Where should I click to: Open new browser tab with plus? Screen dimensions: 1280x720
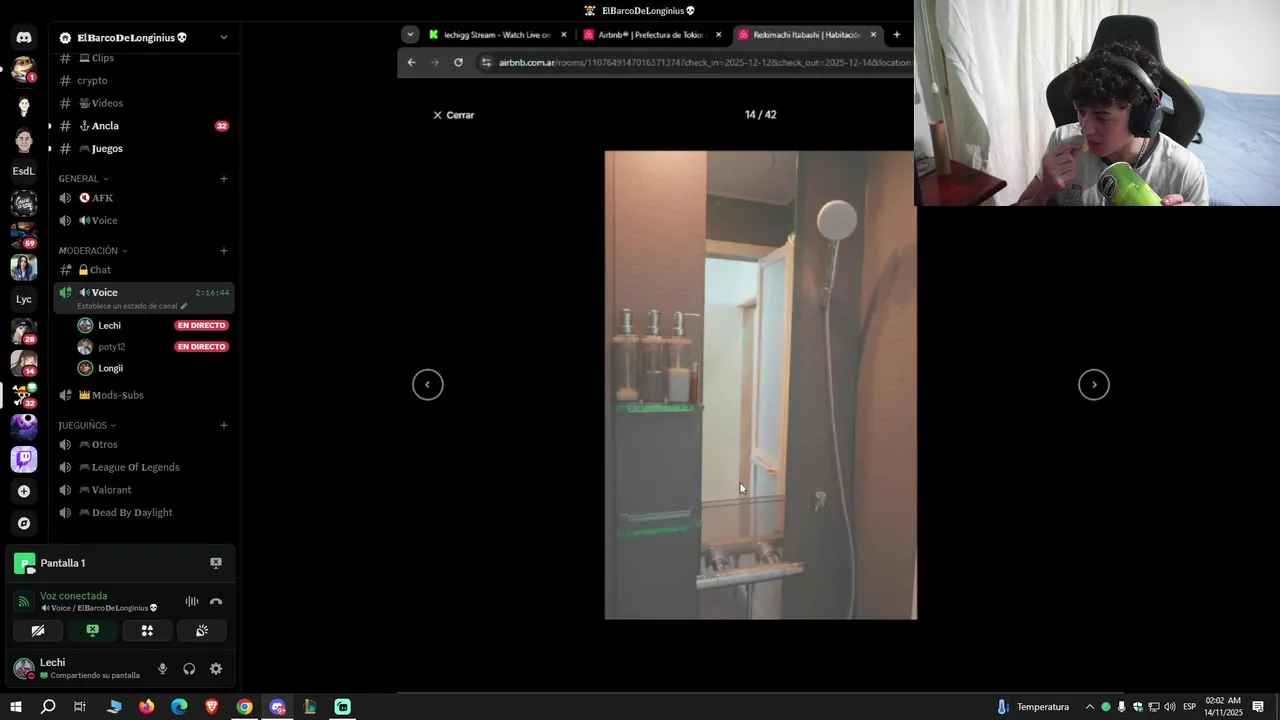click(896, 34)
